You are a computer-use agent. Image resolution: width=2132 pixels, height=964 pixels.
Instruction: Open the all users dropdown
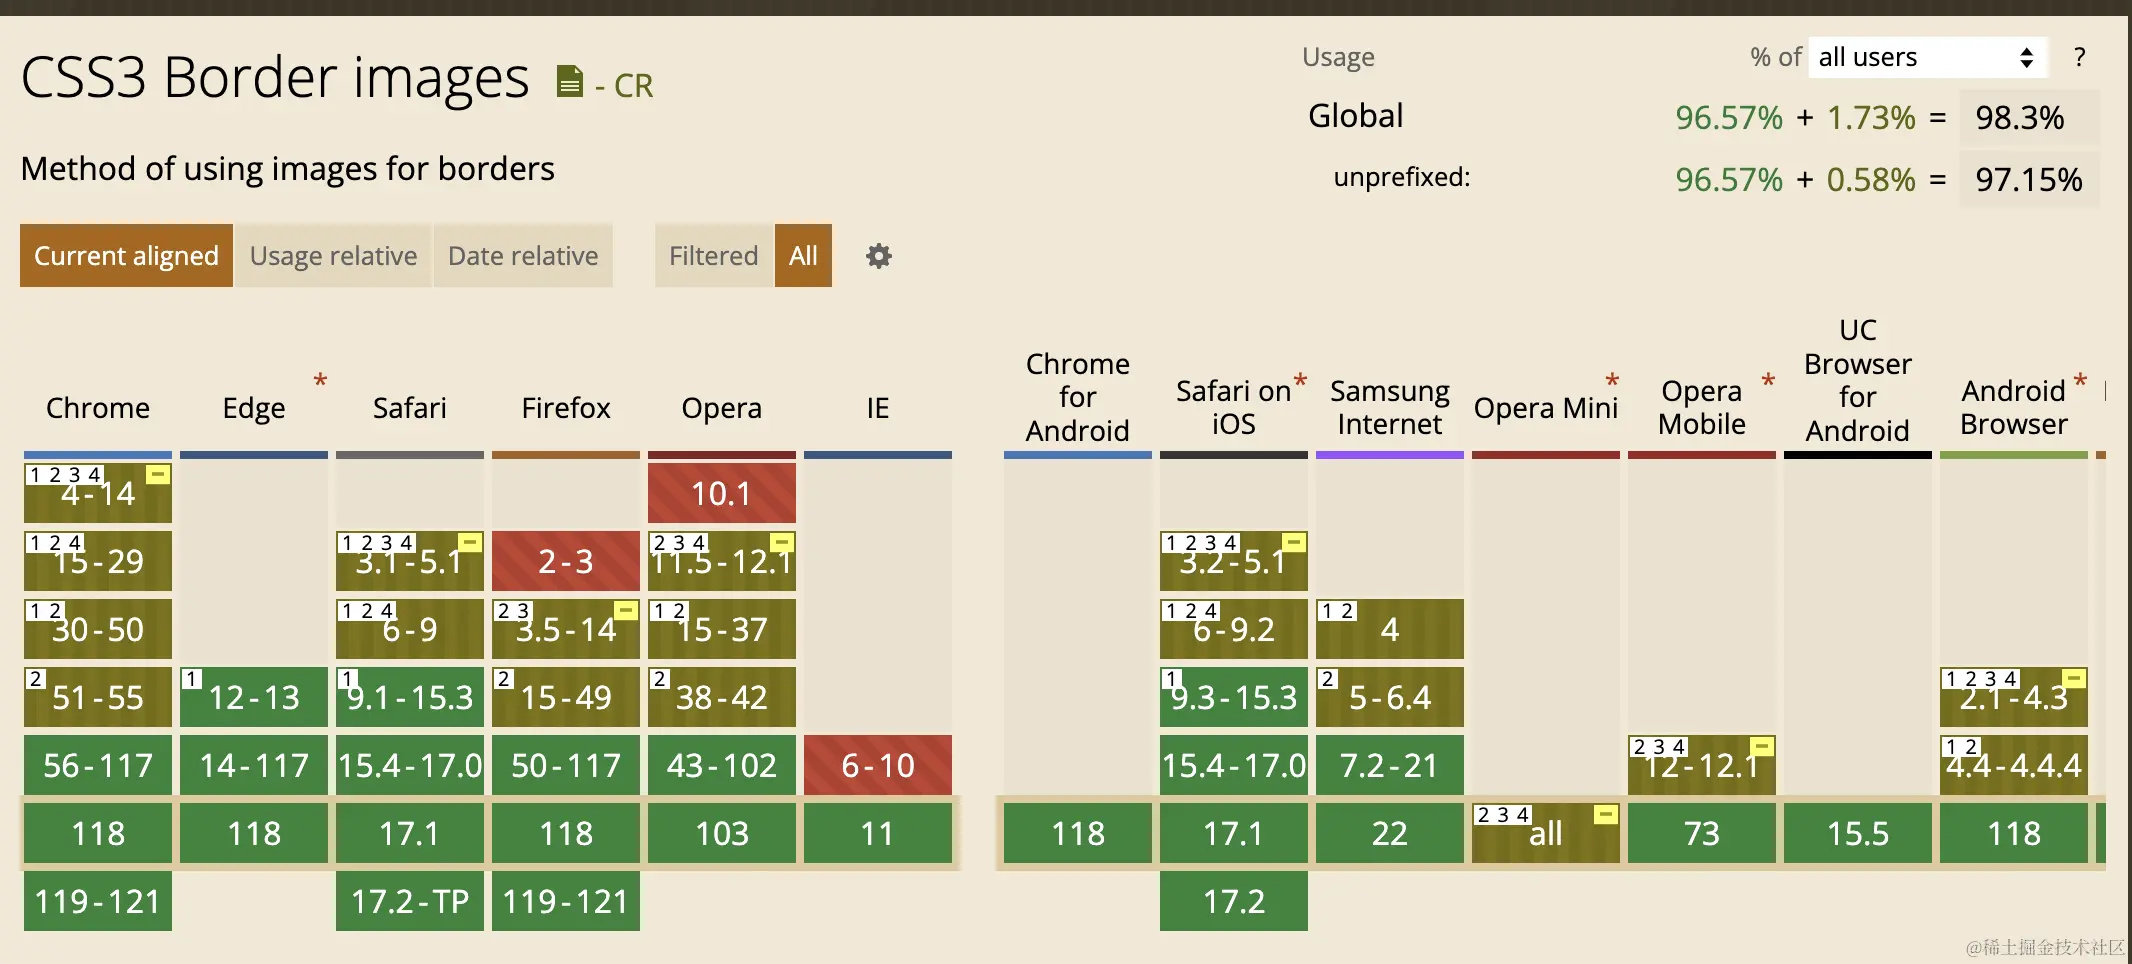pos(1927,57)
